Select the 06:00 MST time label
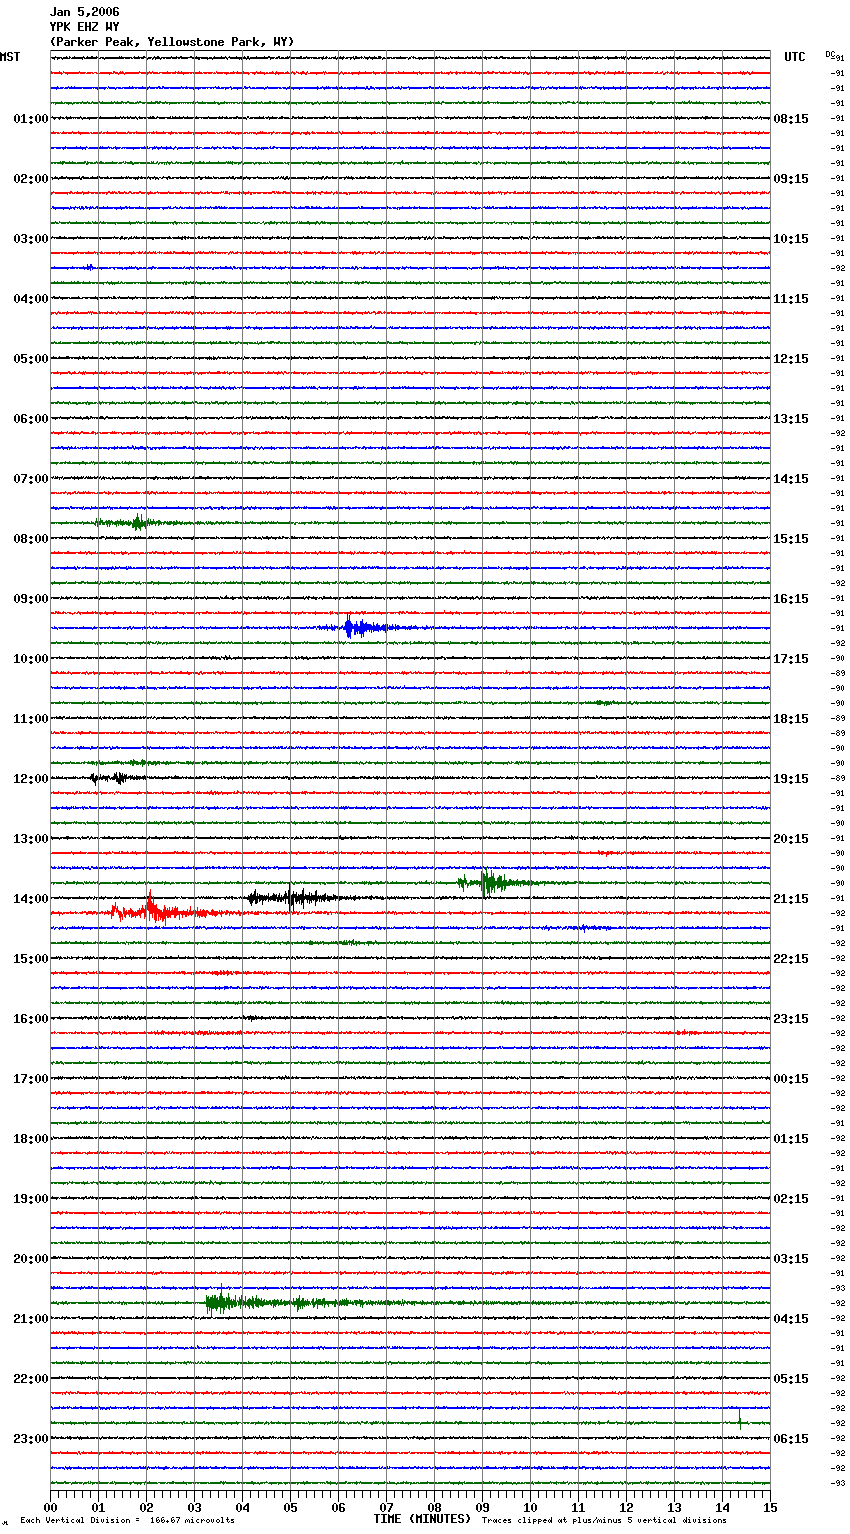850x1534 pixels. pyautogui.click(x=30, y=419)
